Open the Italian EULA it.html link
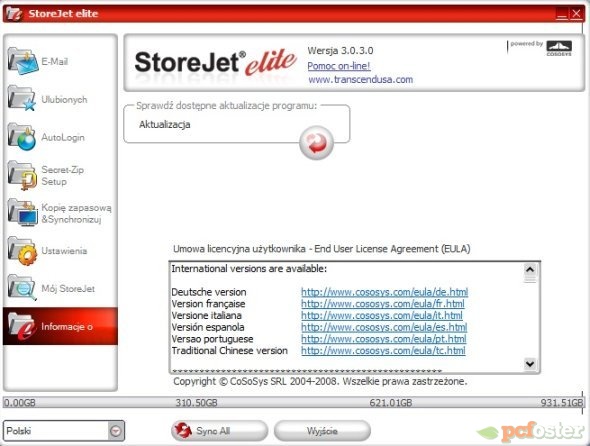This screenshot has width=590, height=446. click(382, 315)
